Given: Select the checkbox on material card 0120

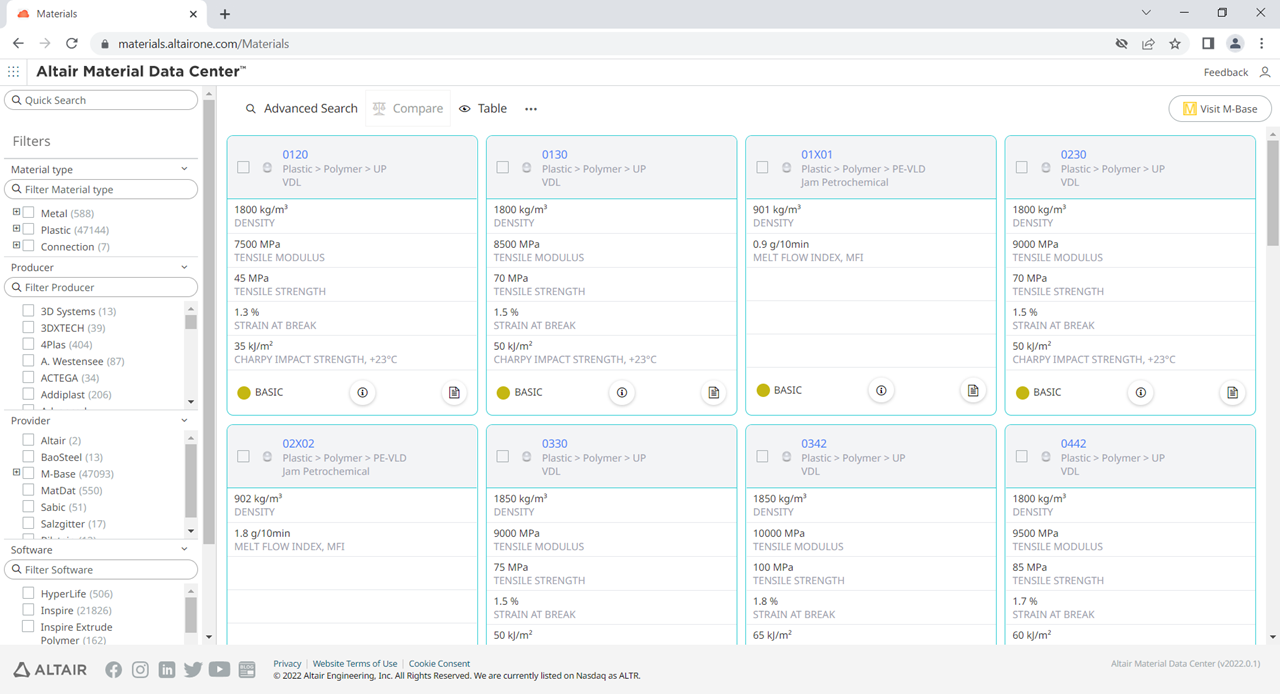Looking at the screenshot, I should tap(243, 167).
